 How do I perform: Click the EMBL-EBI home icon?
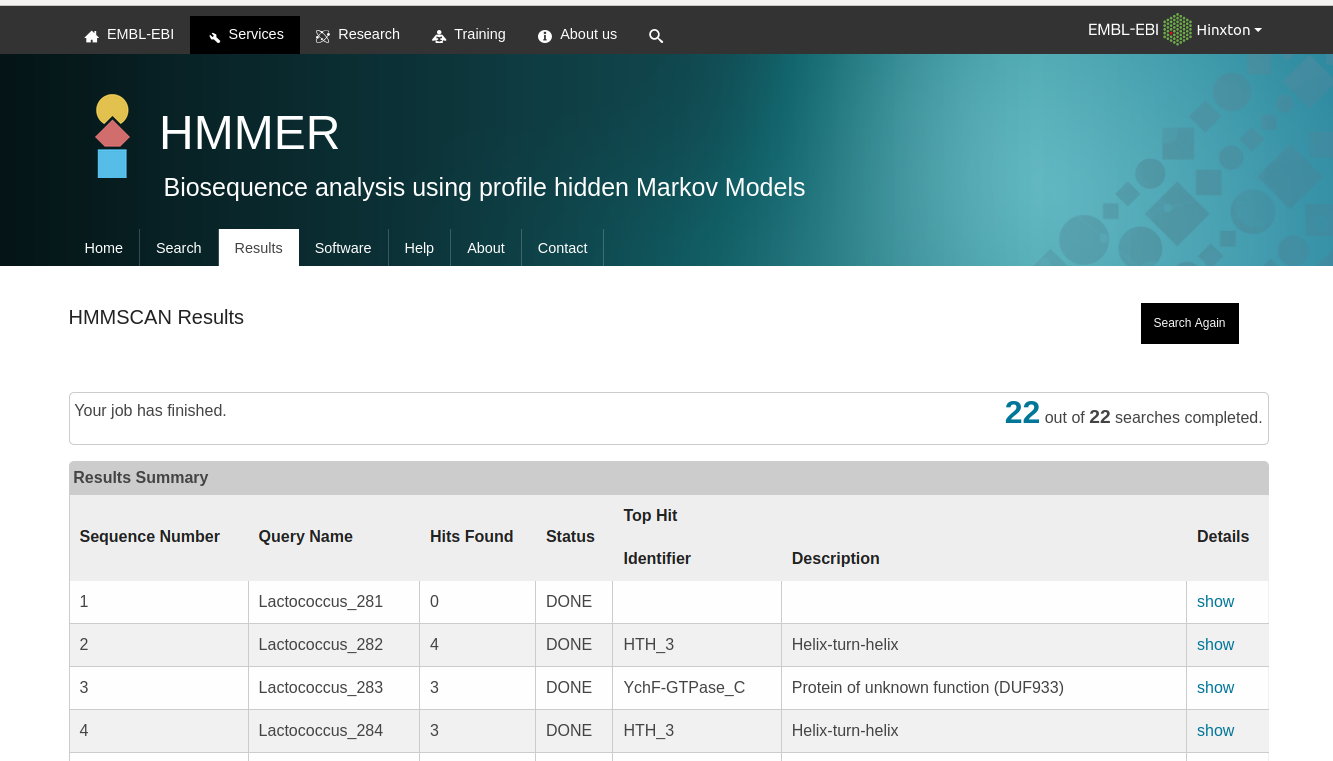(92, 36)
